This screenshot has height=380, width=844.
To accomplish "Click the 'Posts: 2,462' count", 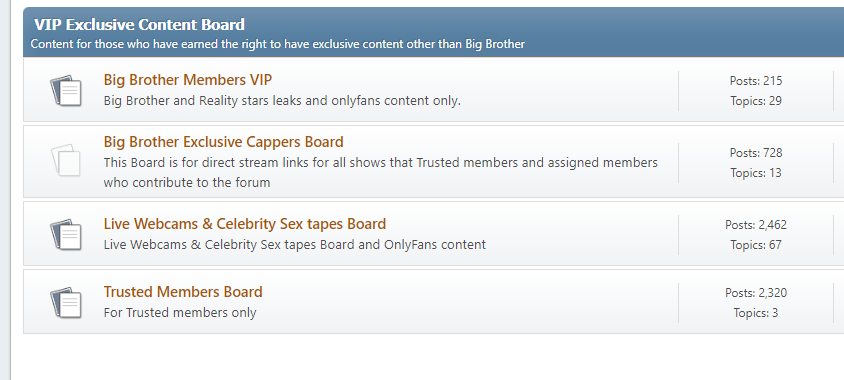I will point(756,225).
